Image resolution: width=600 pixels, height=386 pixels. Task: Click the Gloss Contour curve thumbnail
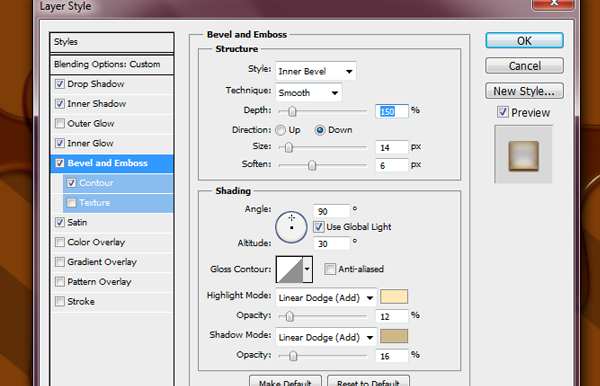(x=289, y=269)
